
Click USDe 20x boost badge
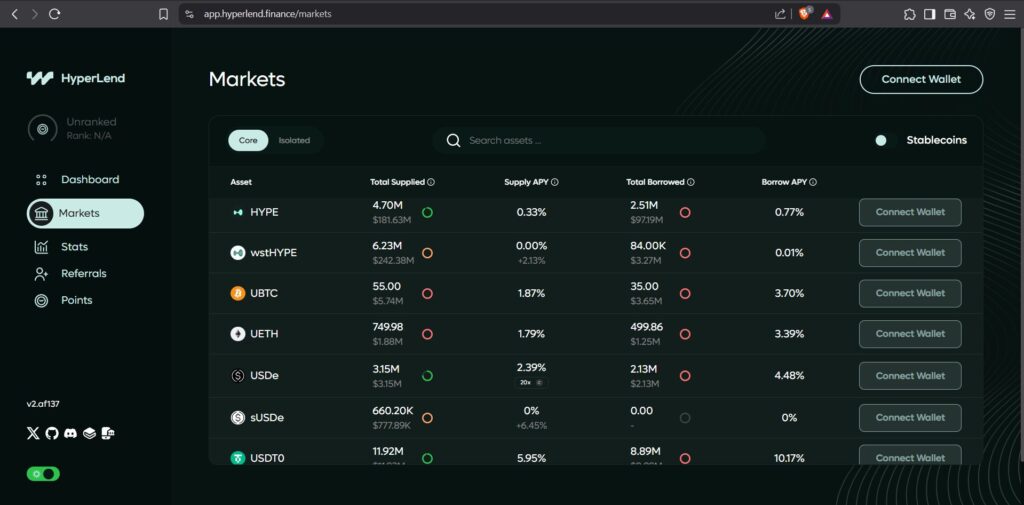pyautogui.click(x=531, y=383)
